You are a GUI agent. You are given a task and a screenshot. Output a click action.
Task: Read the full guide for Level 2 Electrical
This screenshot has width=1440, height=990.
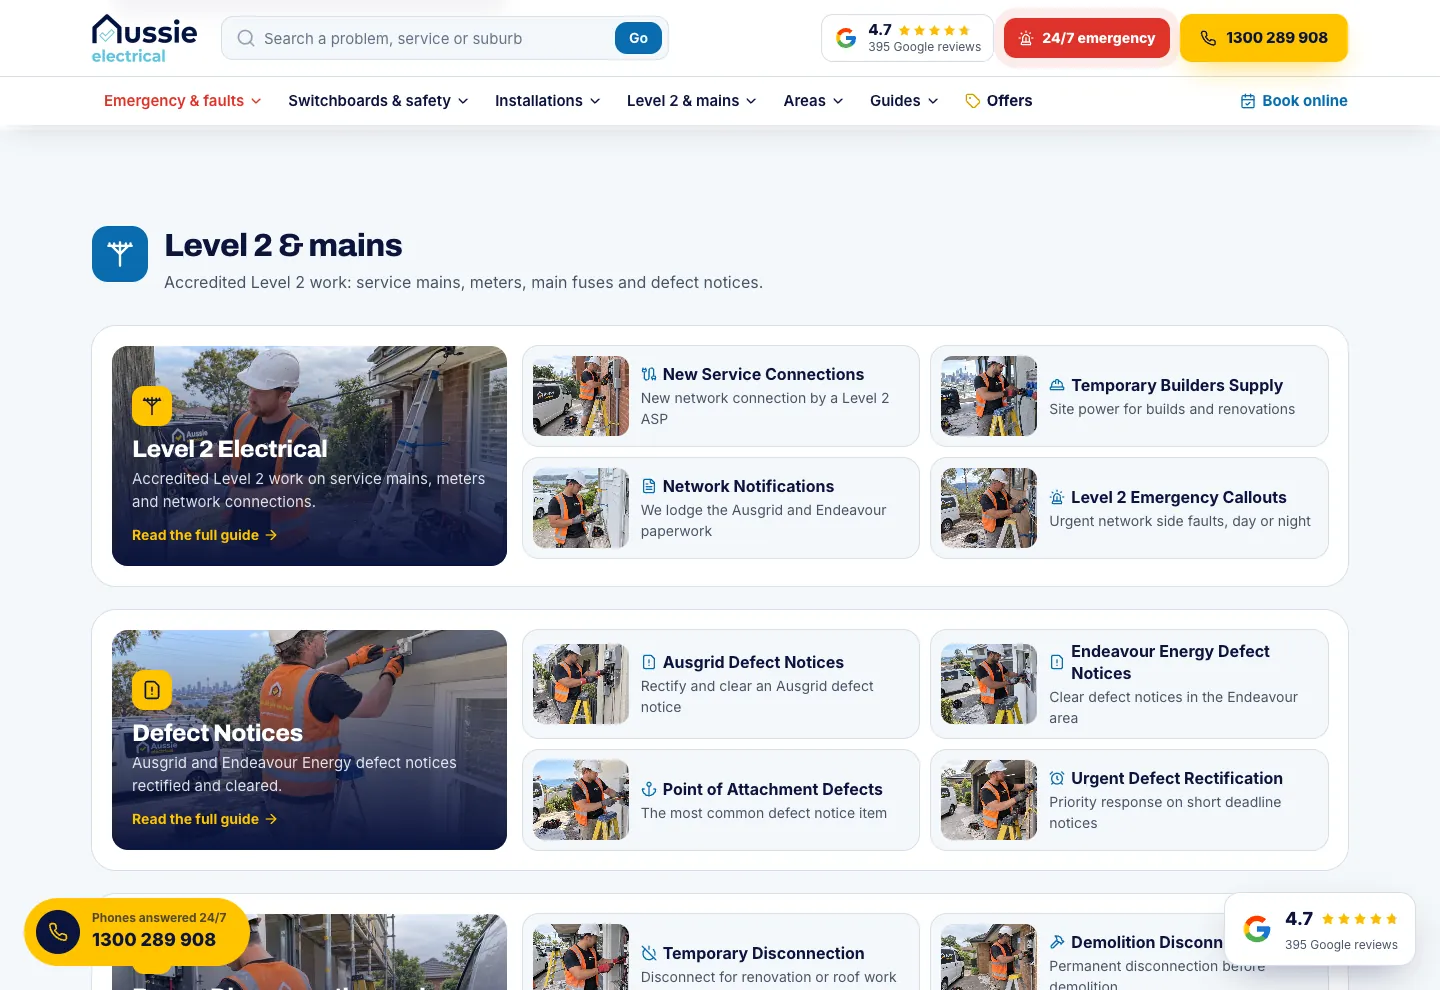205,535
